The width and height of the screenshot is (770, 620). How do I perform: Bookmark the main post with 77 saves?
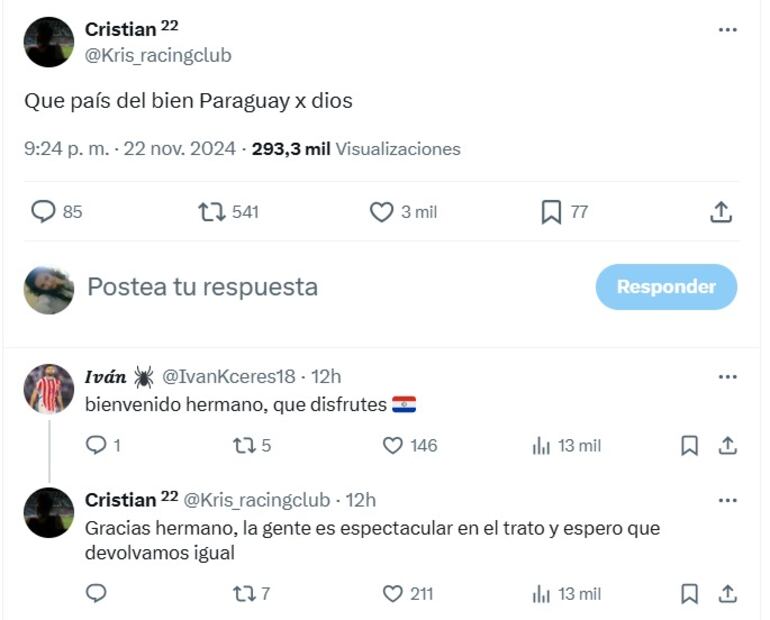click(x=551, y=212)
